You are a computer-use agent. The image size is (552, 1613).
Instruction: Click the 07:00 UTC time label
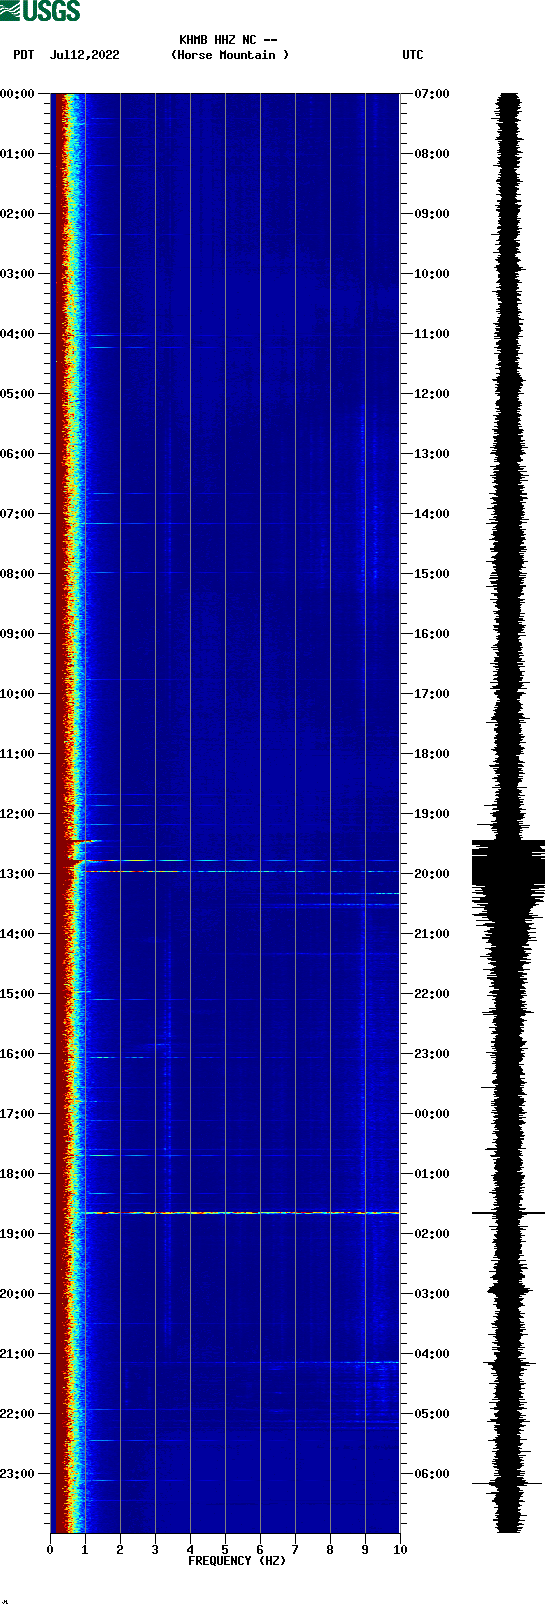[x=432, y=94]
